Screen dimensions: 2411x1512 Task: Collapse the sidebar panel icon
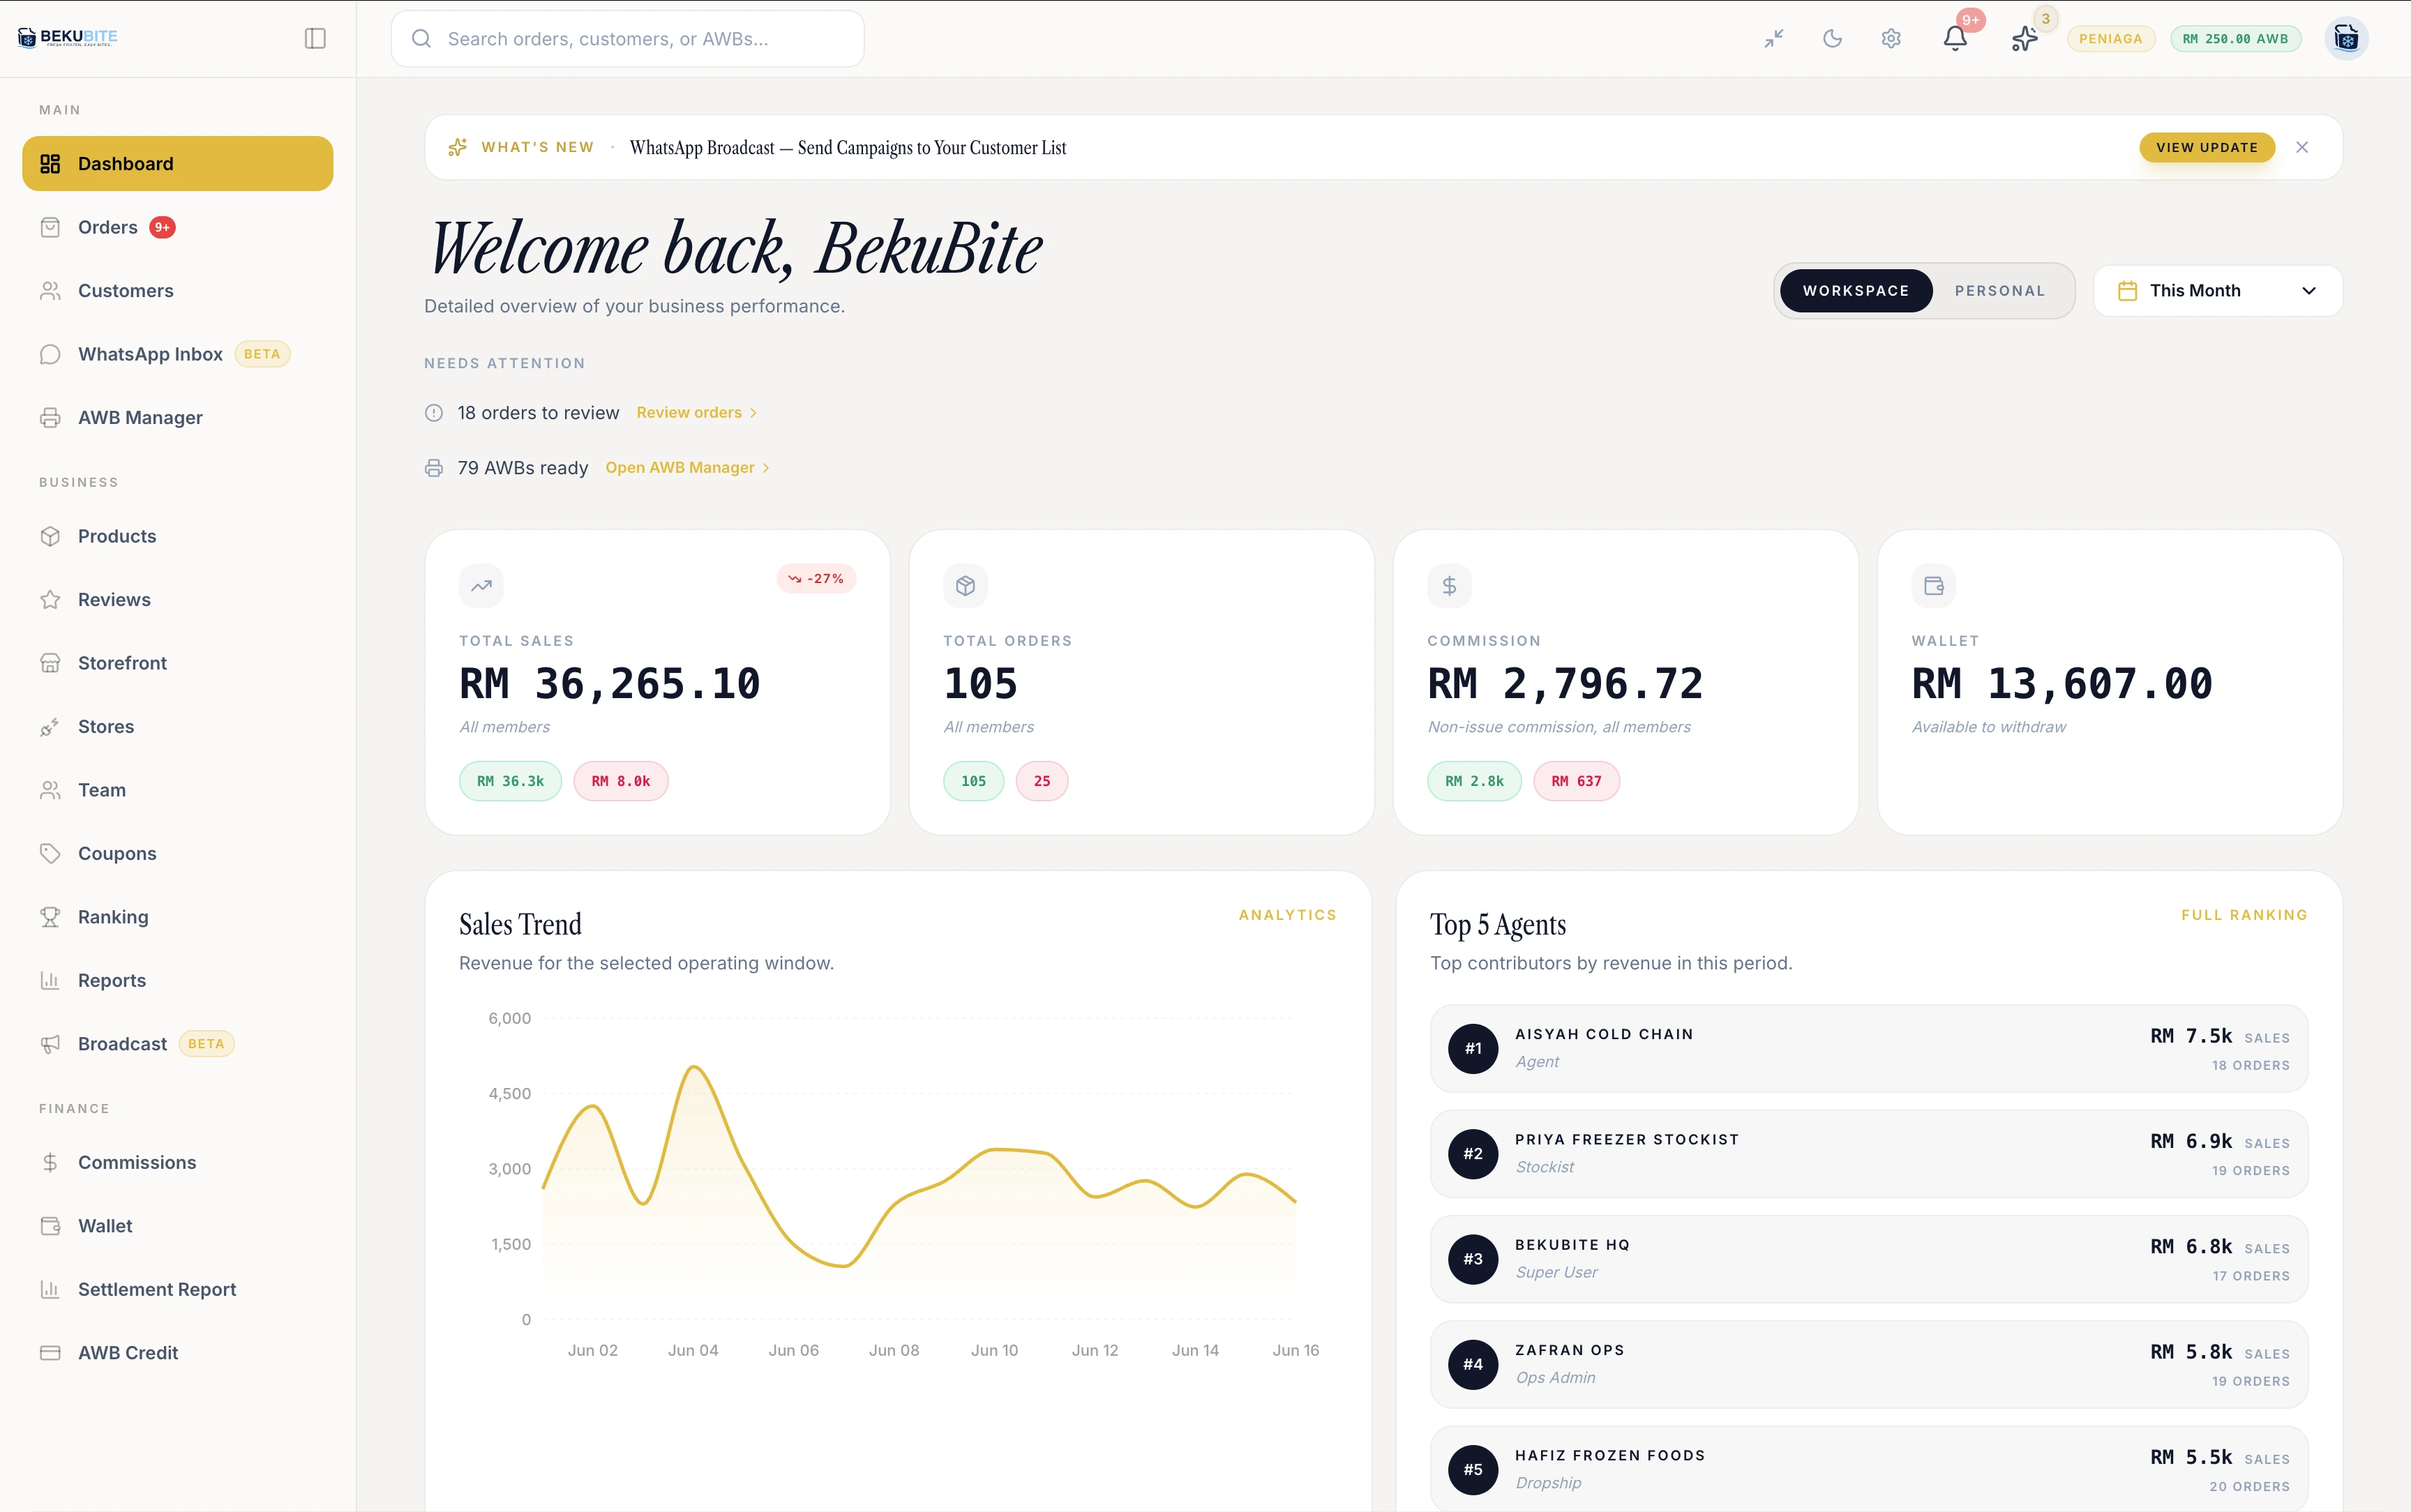coord(315,38)
